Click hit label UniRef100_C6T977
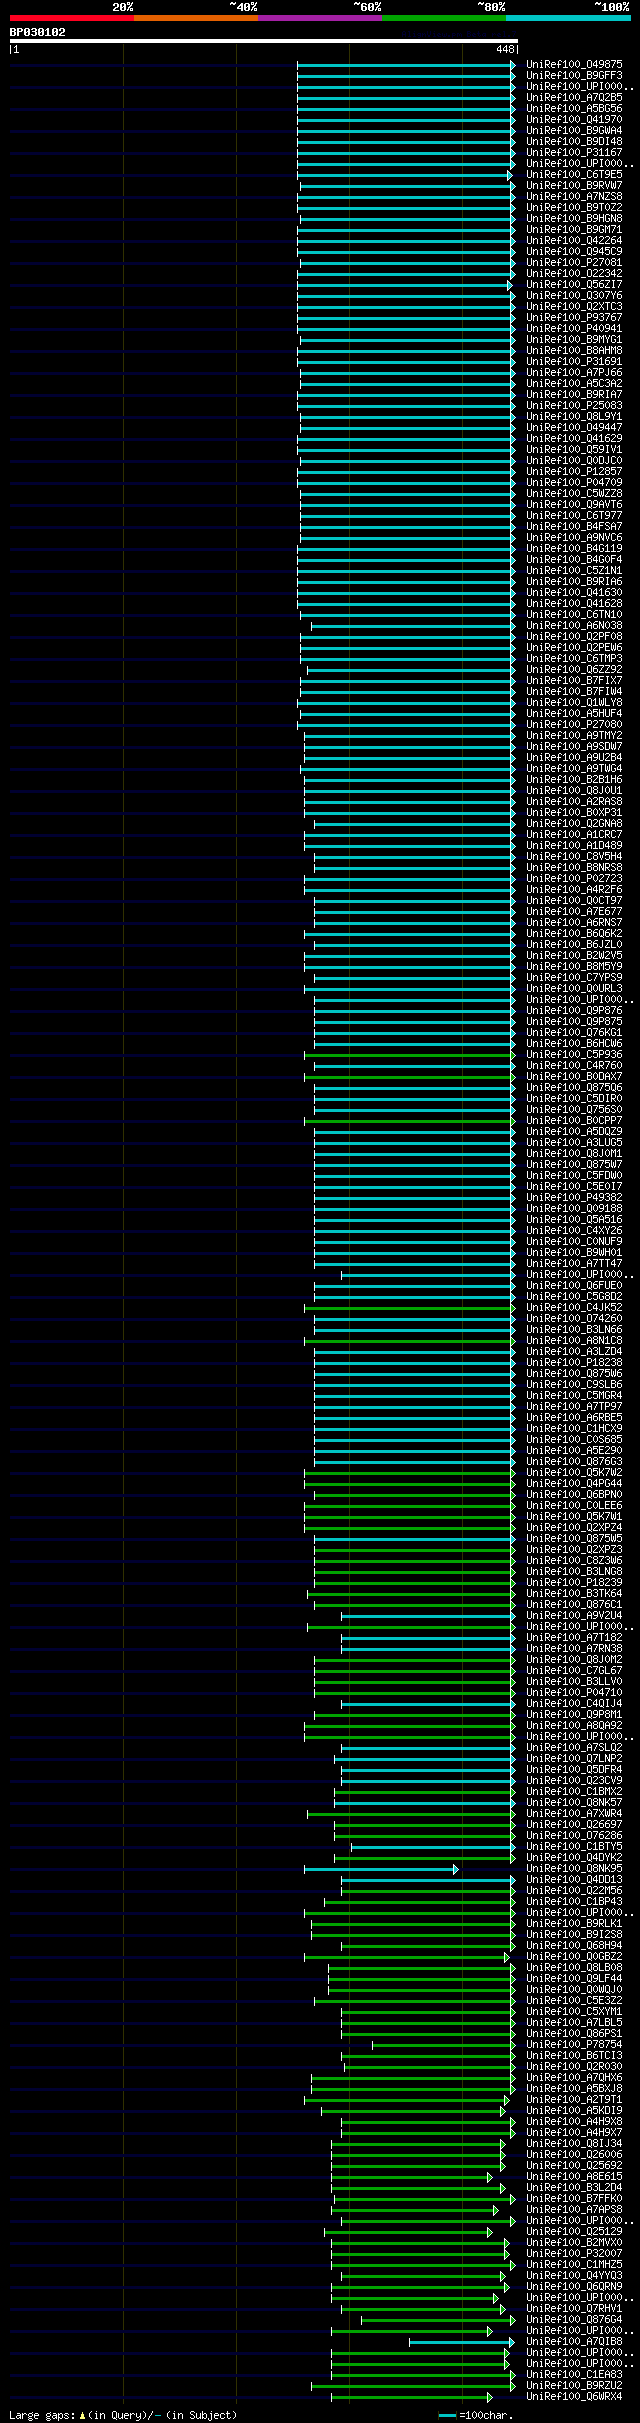Image resolution: width=640 pixels, height=2423 pixels. coord(574,515)
